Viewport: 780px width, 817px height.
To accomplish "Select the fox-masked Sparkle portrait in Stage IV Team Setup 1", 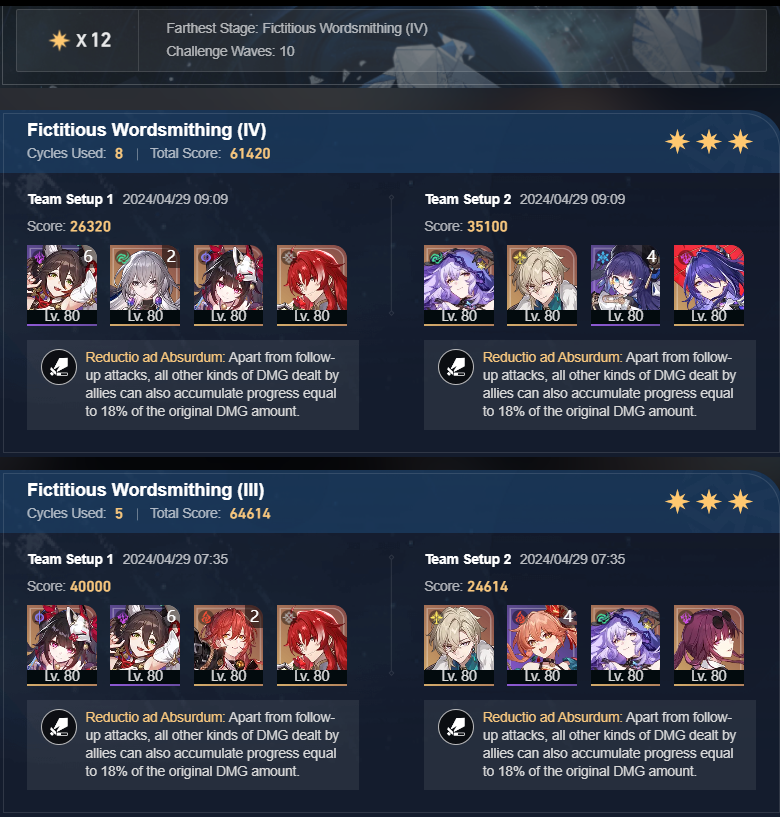I will (x=228, y=285).
